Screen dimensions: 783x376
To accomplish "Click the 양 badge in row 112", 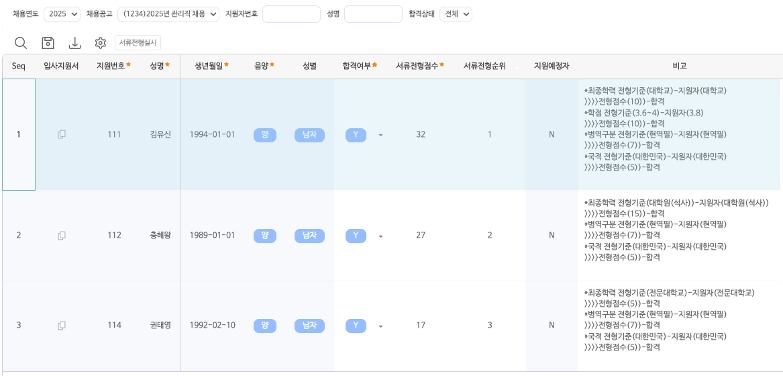I will [265, 236].
